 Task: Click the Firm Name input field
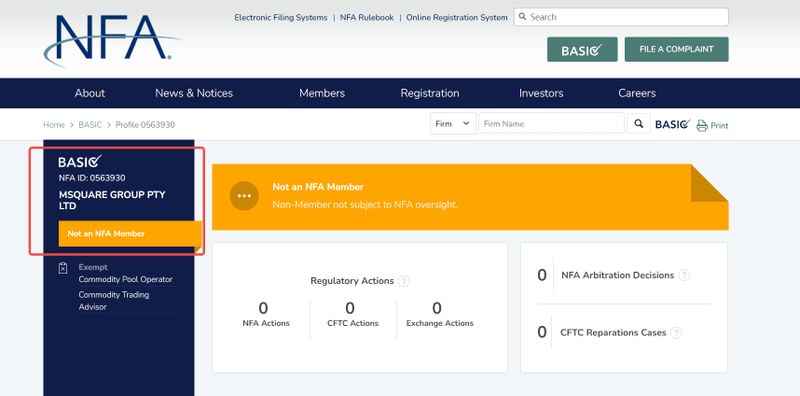tap(551, 123)
